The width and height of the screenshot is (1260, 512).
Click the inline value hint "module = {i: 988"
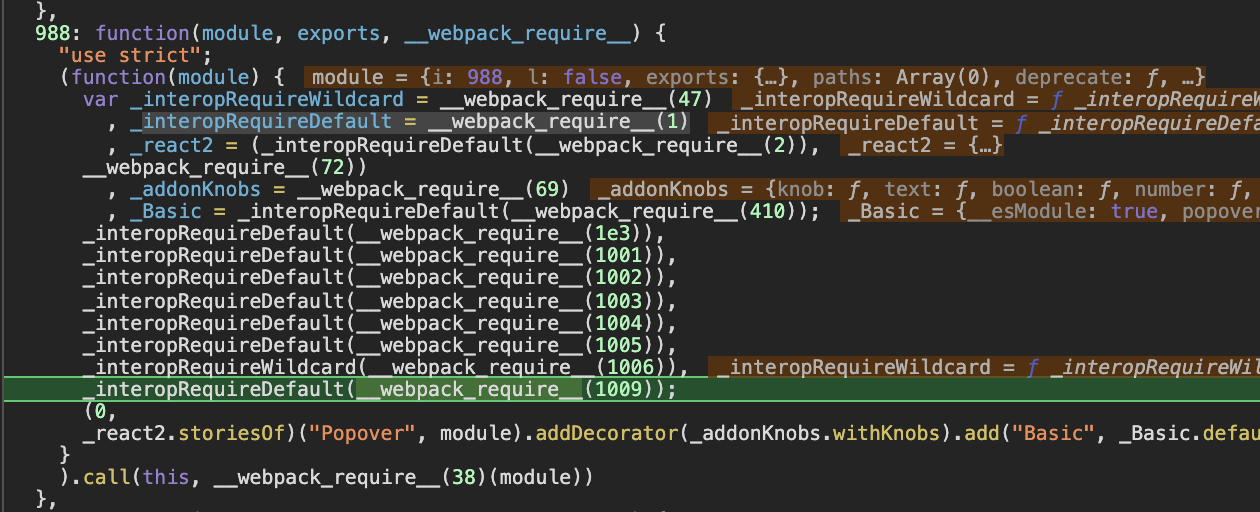pyautogui.click(x=409, y=77)
